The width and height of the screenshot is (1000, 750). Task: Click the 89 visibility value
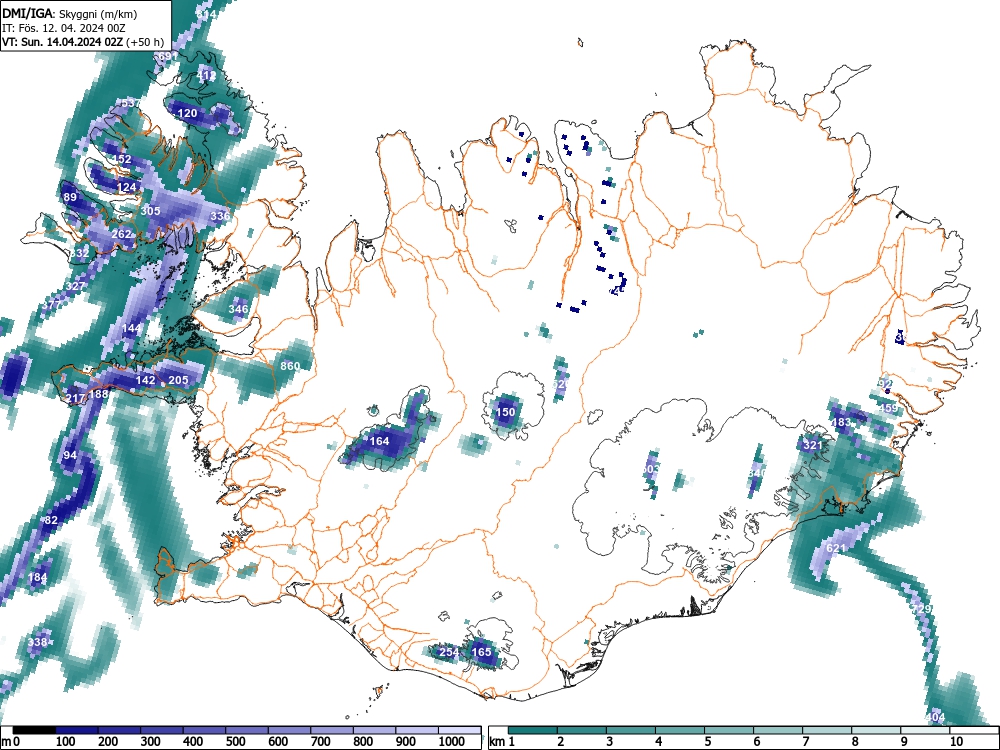pos(70,197)
